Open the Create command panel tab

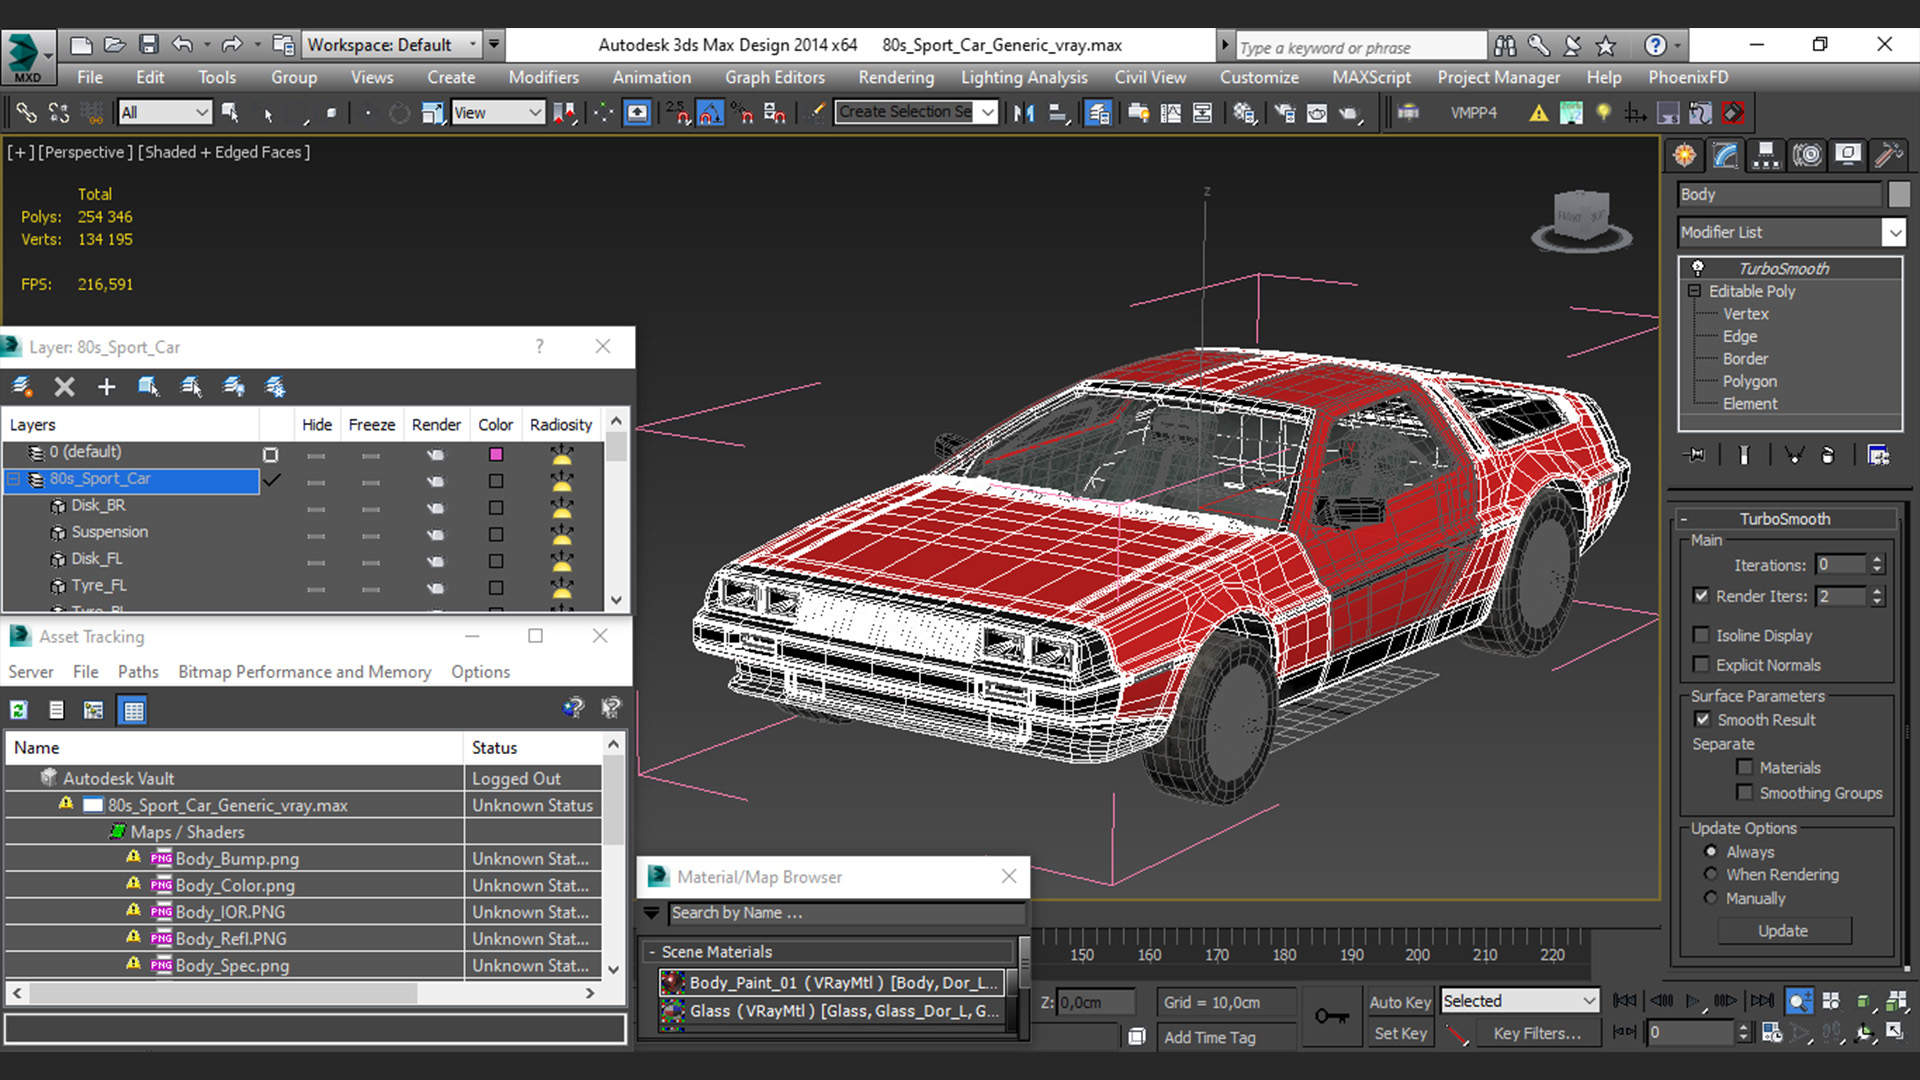pyautogui.click(x=1685, y=155)
